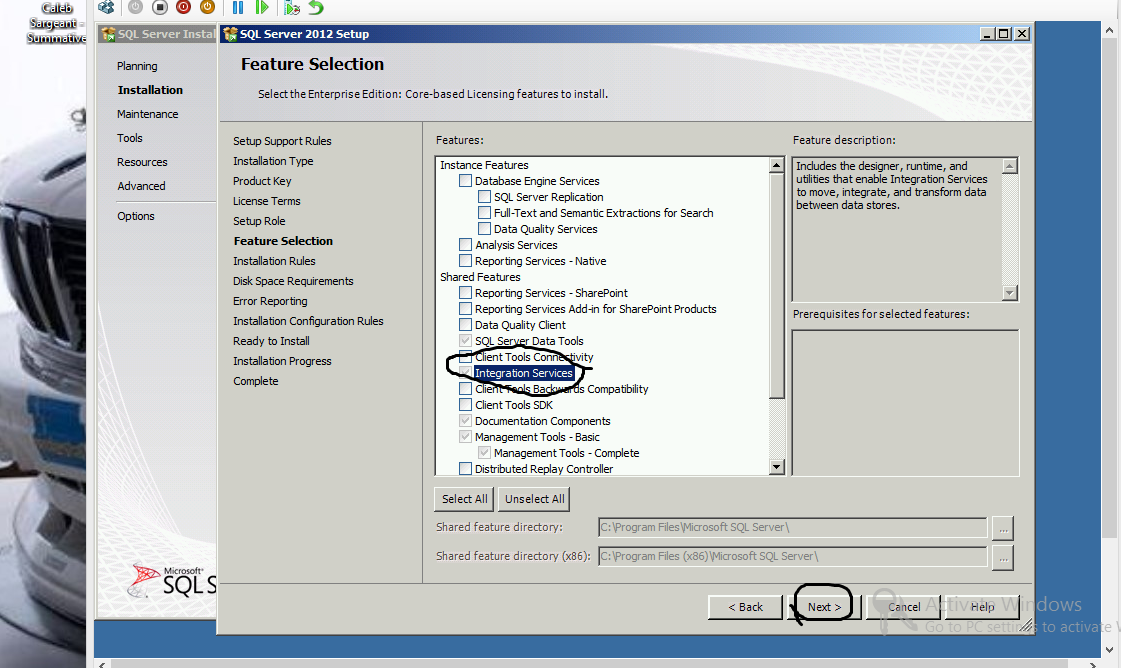The height and width of the screenshot is (668, 1121).
Task: Click the Cancel button
Action: [x=904, y=607]
